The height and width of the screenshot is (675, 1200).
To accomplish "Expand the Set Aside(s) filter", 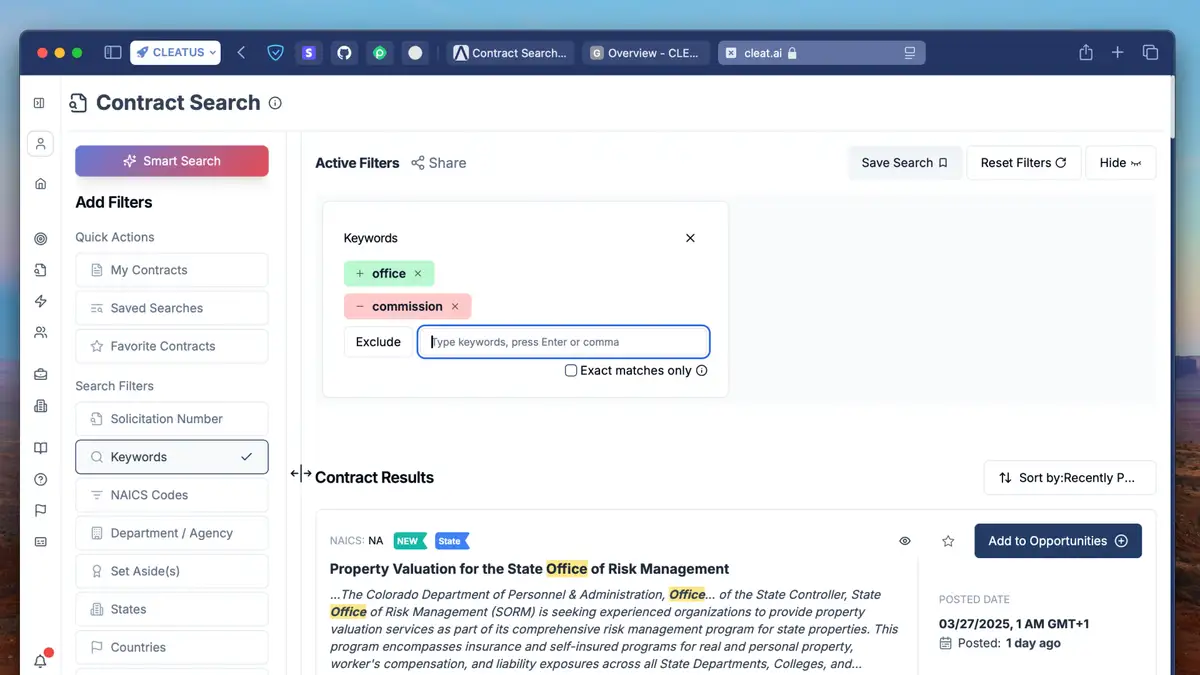I will coord(172,571).
